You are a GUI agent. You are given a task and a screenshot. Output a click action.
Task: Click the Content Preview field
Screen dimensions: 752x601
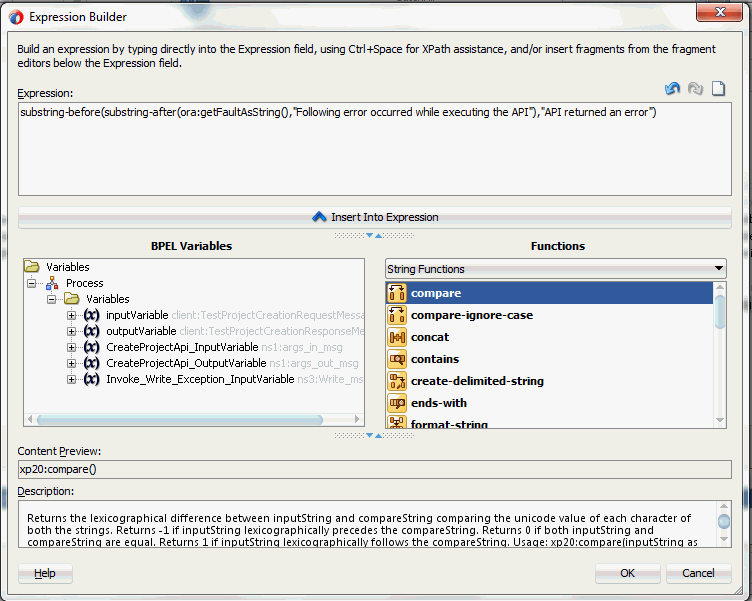[375, 469]
